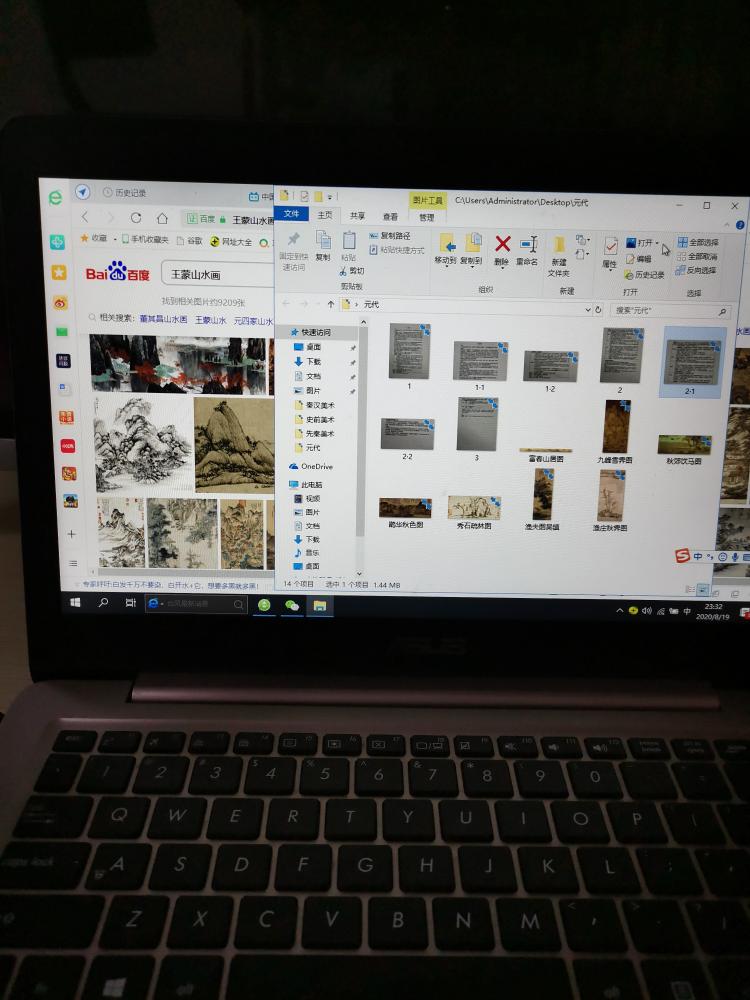The image size is (750, 1000).
Task: Toggle the Sogou IME microphone input button
Action: point(735,557)
